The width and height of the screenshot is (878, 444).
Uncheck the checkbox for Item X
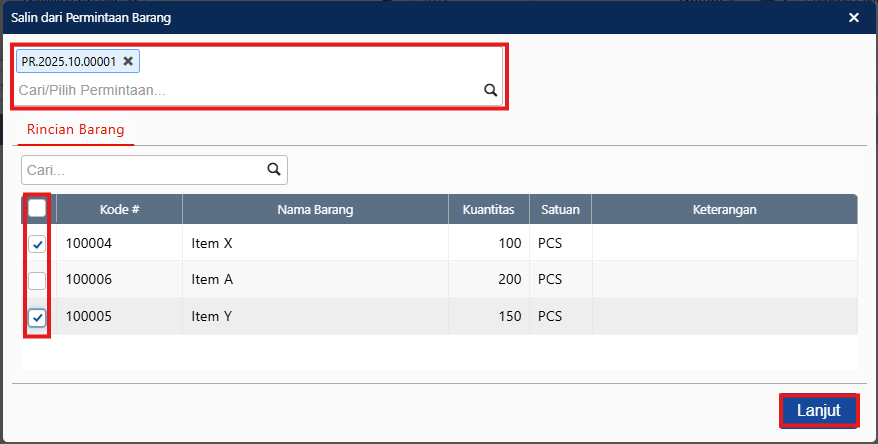37,244
